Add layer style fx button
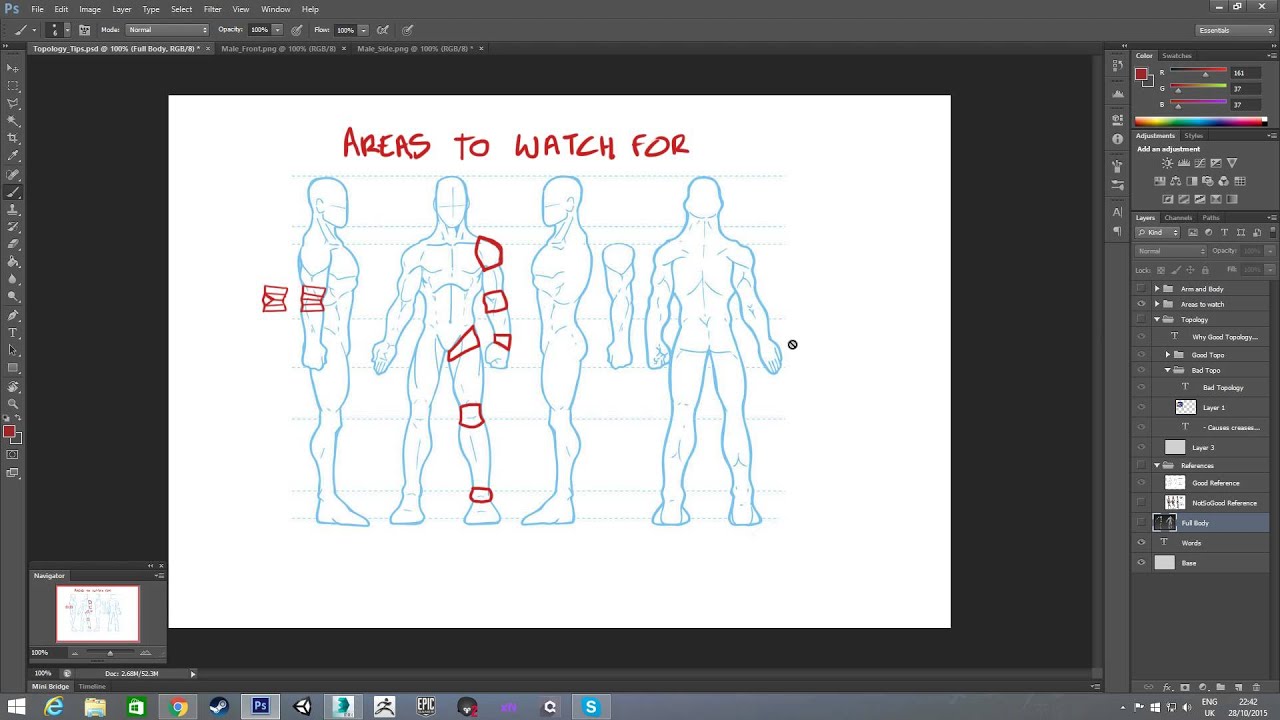This screenshot has width=1280, height=720. tap(1166, 687)
